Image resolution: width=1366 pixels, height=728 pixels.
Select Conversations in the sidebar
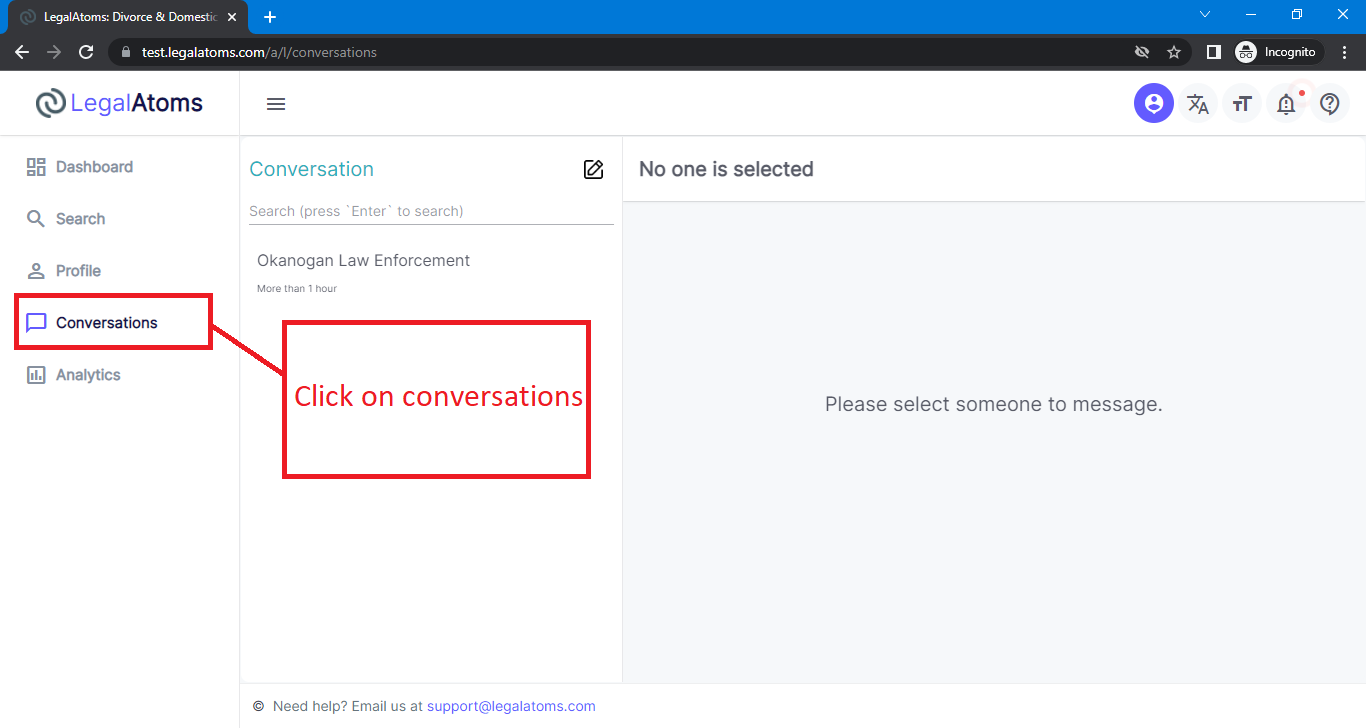(92, 323)
